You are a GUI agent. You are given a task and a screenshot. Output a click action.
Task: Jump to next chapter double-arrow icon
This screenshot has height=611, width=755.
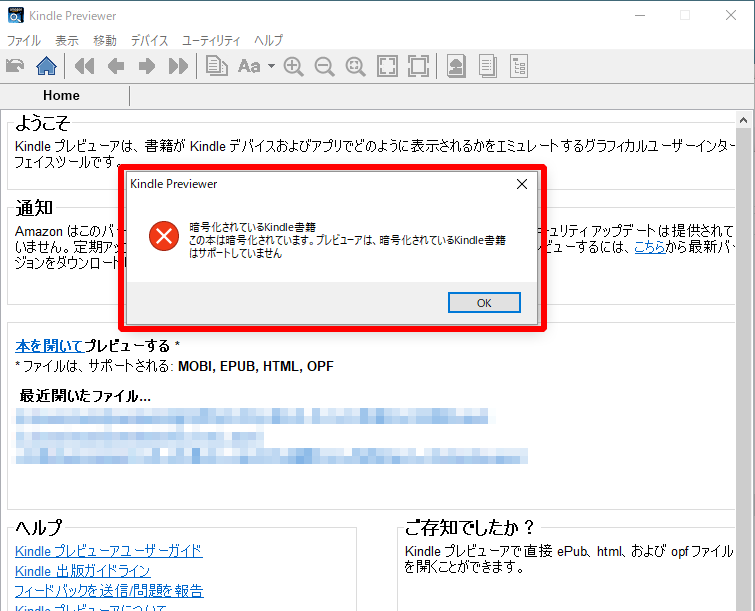(x=178, y=66)
